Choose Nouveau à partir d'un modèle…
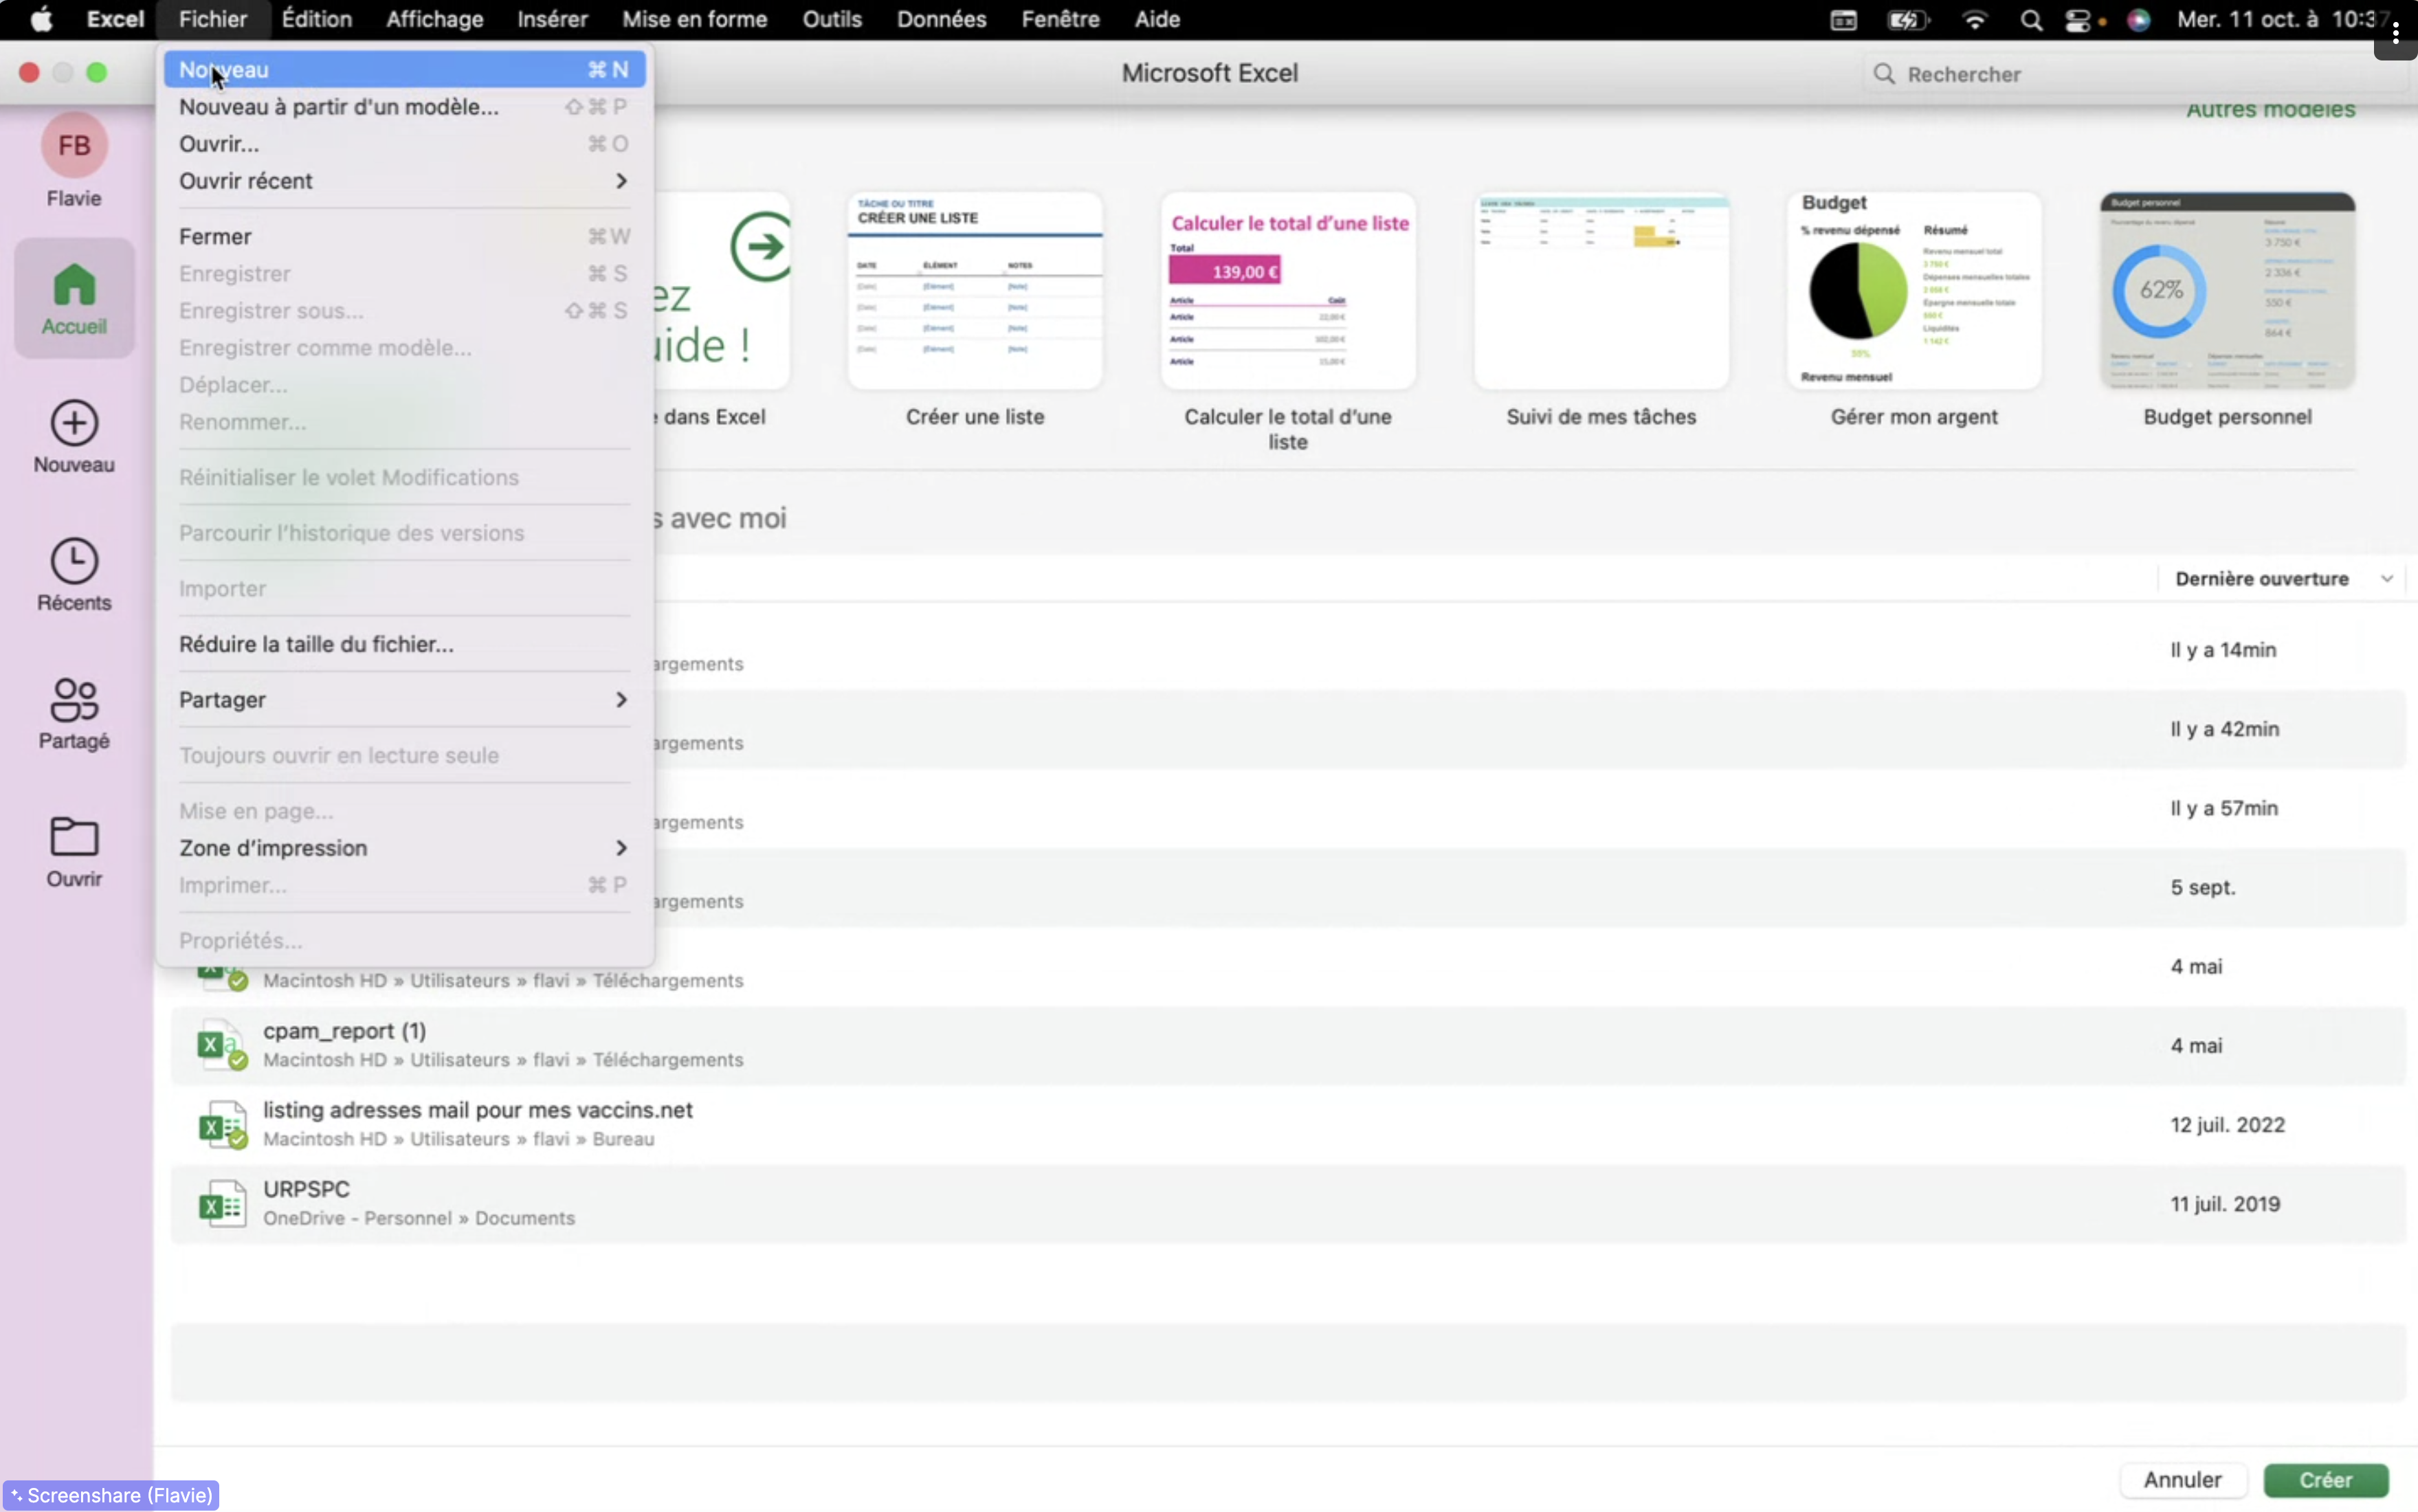2418x1512 pixels. pos(403,107)
